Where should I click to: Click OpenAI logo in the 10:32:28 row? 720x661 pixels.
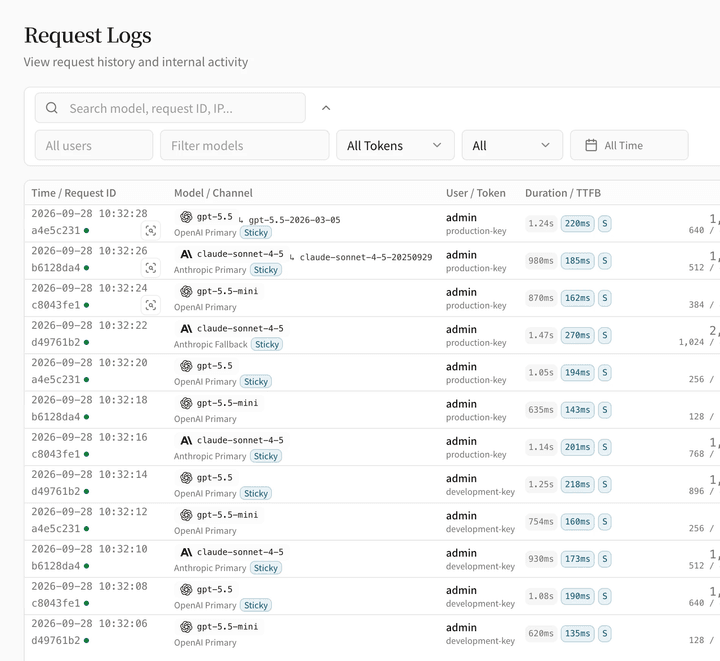click(x=186, y=217)
